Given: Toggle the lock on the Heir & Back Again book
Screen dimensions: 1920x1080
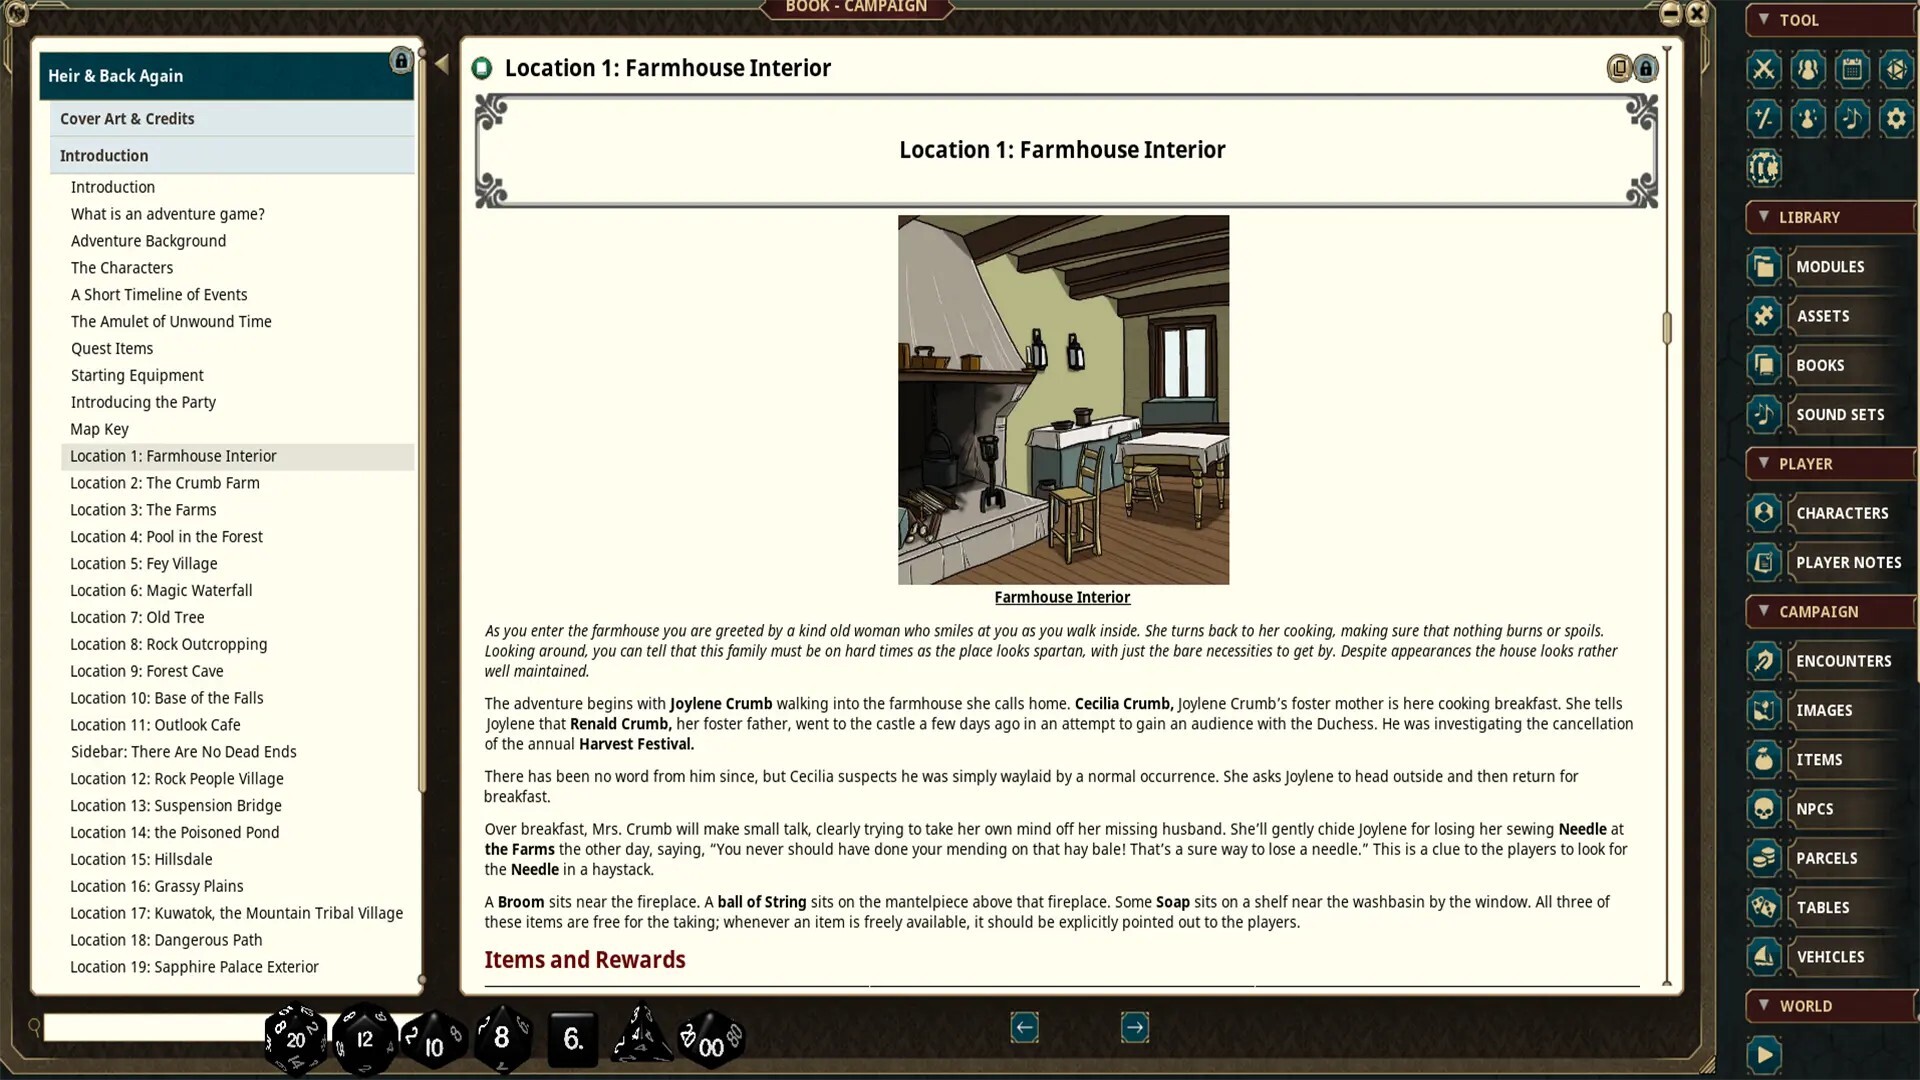Looking at the screenshot, I should [x=401, y=61].
